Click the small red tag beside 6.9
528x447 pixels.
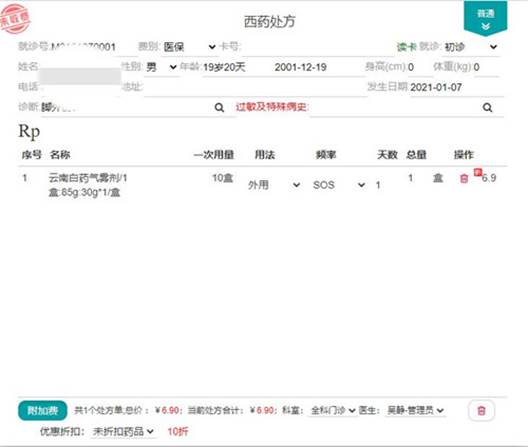tap(478, 172)
